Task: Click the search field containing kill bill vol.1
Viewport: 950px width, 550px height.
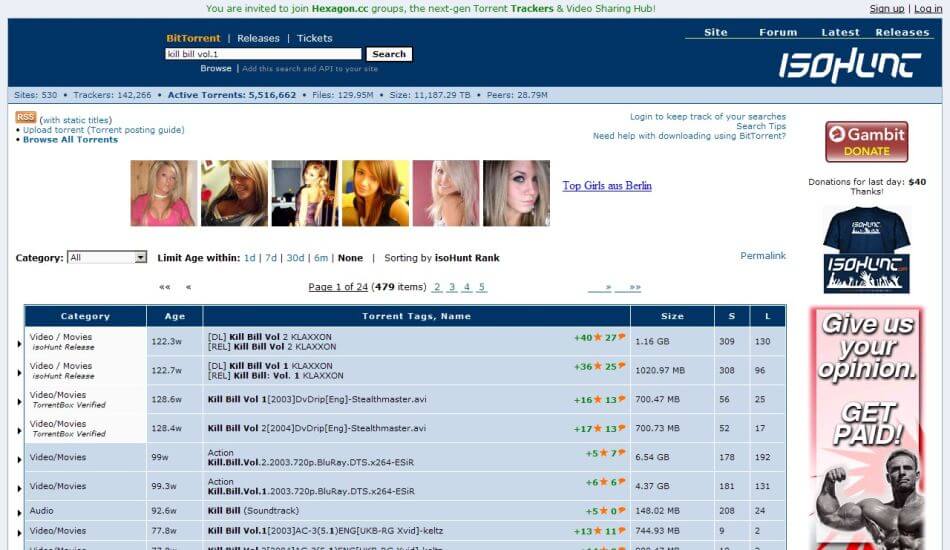Action: (263, 54)
